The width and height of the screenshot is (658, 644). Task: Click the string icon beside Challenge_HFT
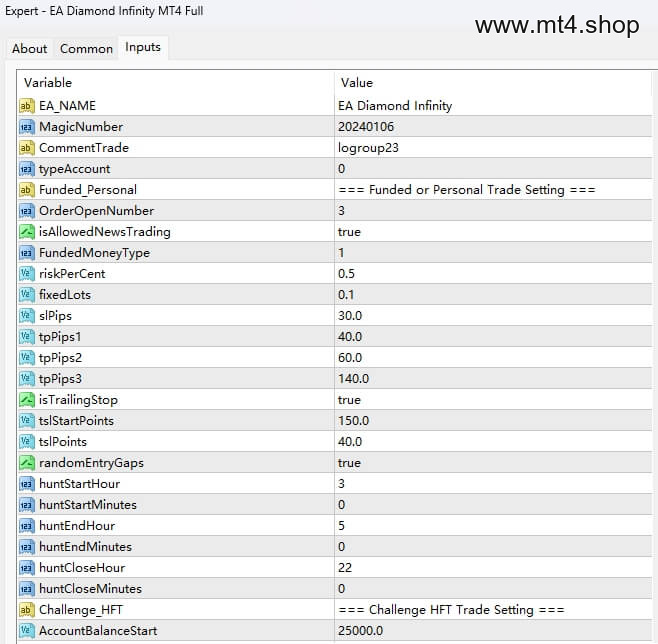click(26, 610)
